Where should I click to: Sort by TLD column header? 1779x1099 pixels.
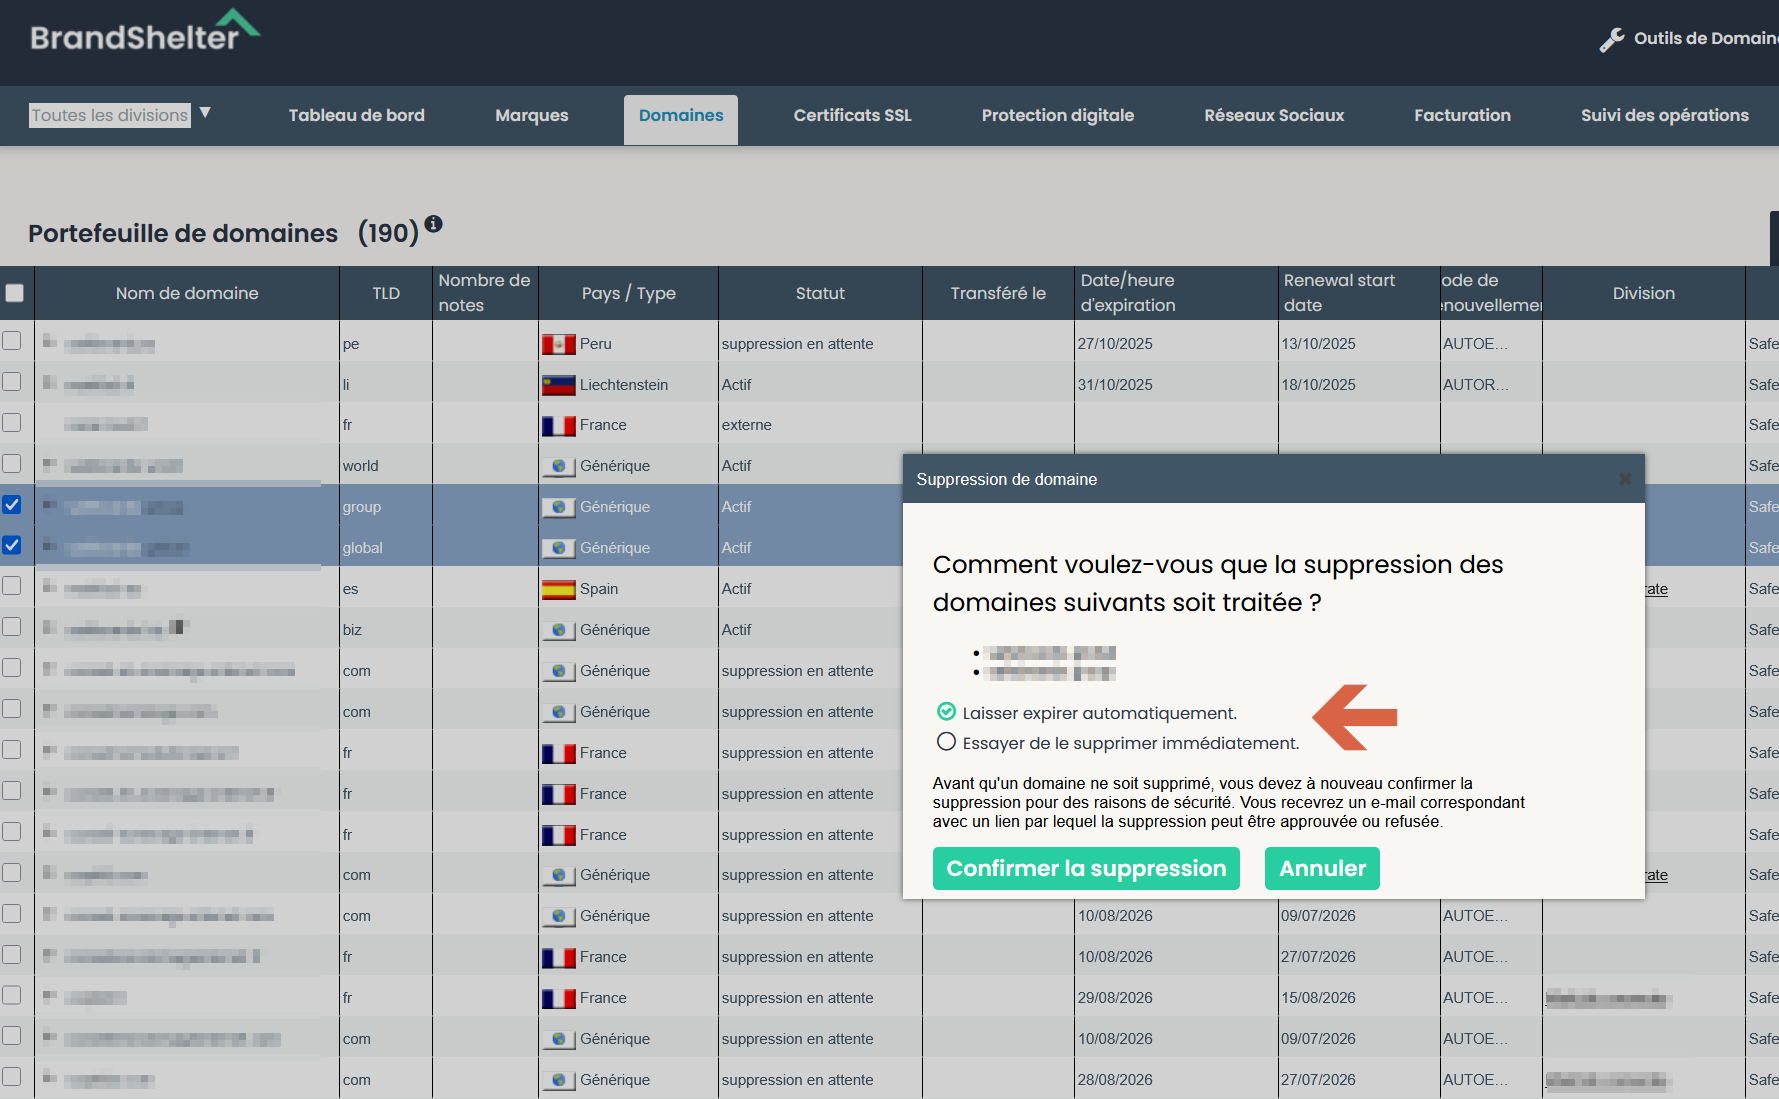pos(386,293)
